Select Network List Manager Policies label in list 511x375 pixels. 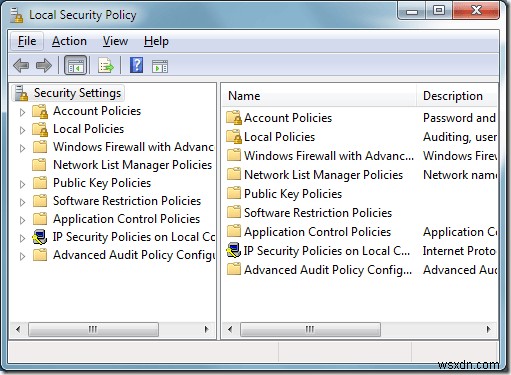click(x=323, y=175)
